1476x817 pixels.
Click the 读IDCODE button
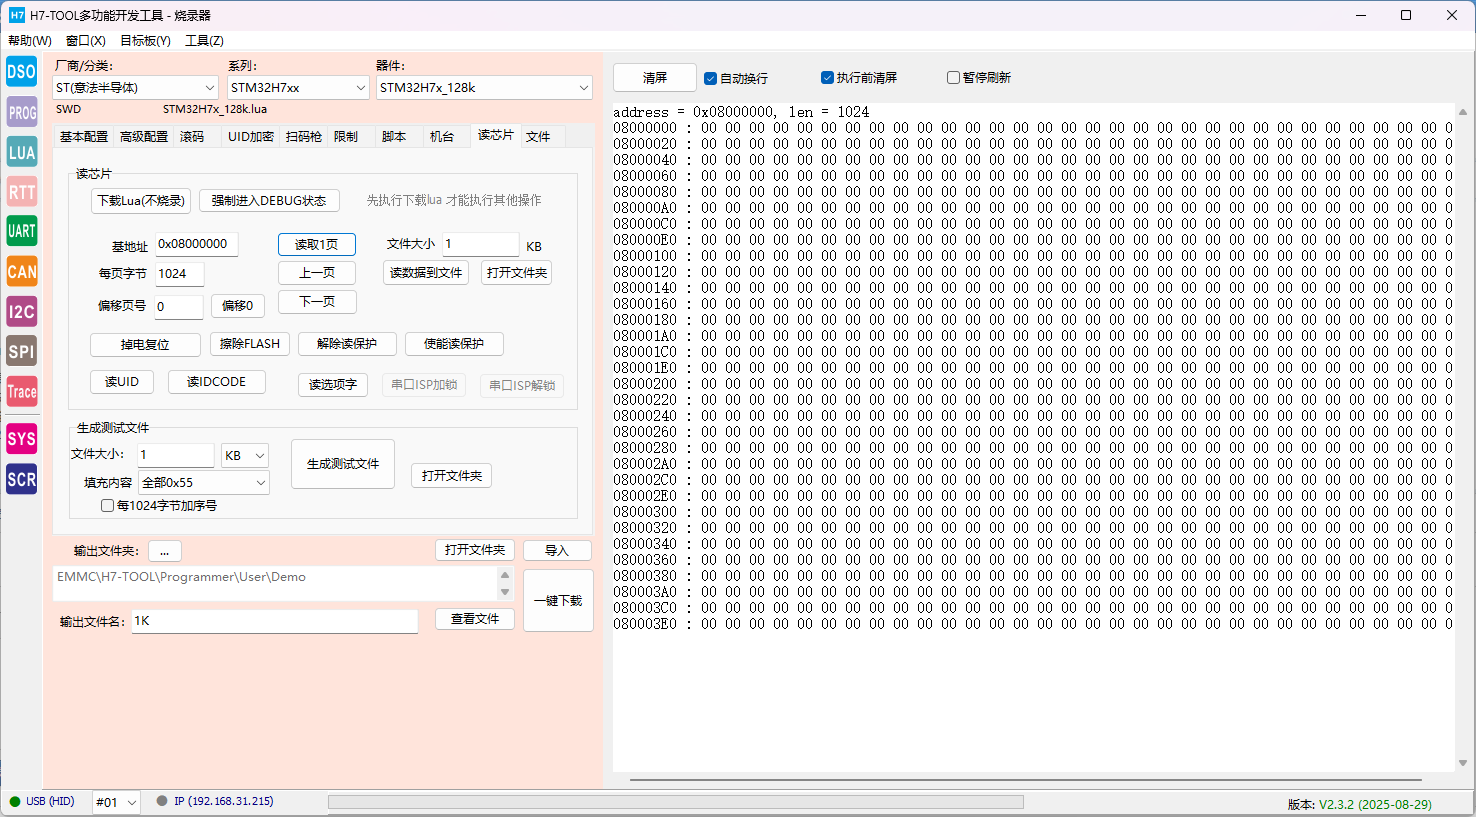tap(216, 382)
